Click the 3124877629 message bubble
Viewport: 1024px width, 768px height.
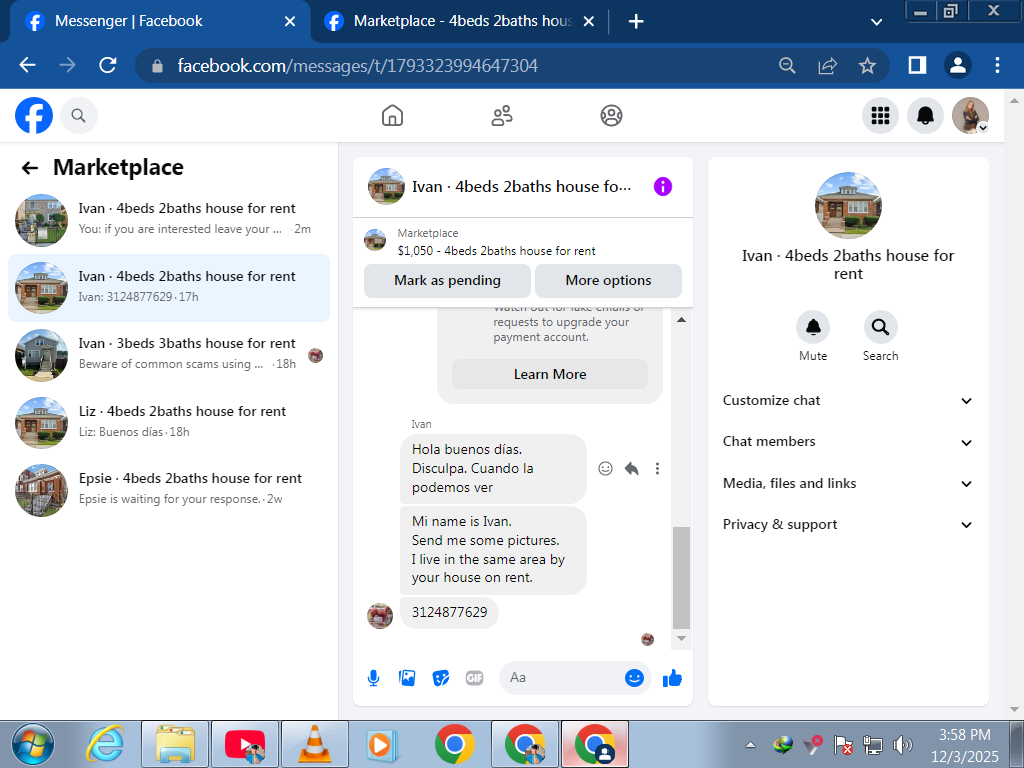pyautogui.click(x=449, y=613)
